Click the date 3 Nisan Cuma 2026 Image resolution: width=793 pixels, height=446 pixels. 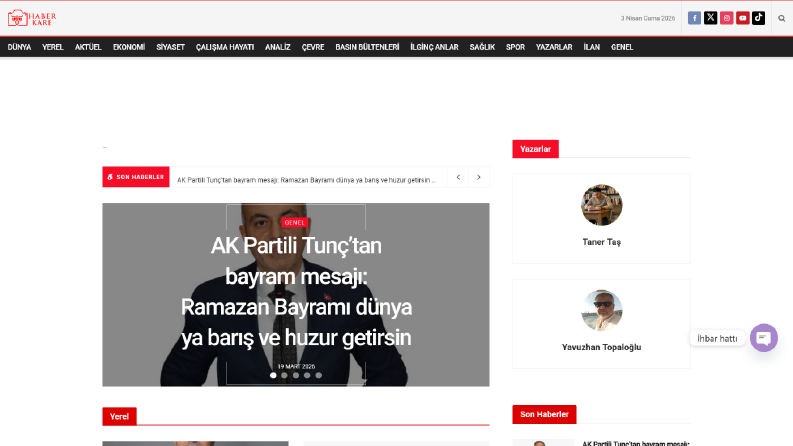[648, 18]
